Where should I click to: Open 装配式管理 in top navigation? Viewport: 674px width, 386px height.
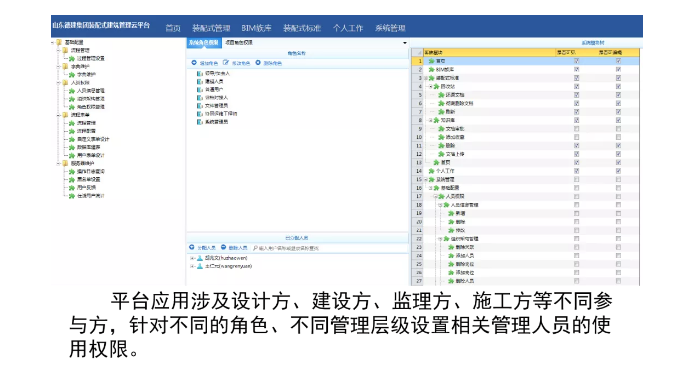[211, 28]
